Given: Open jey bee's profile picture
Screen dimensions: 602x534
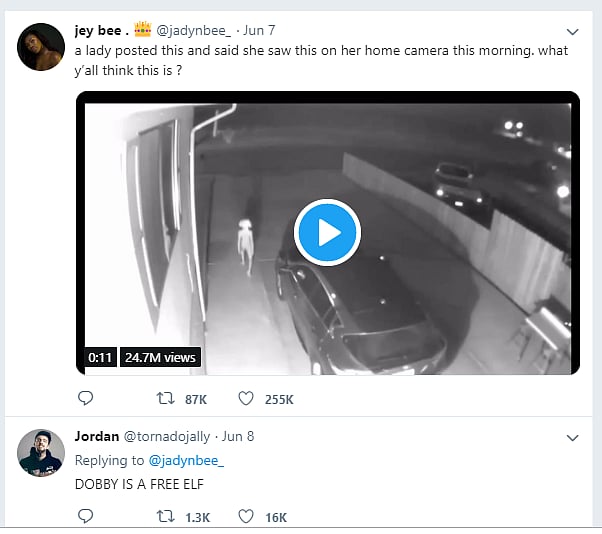Looking at the screenshot, I should coord(42,47).
